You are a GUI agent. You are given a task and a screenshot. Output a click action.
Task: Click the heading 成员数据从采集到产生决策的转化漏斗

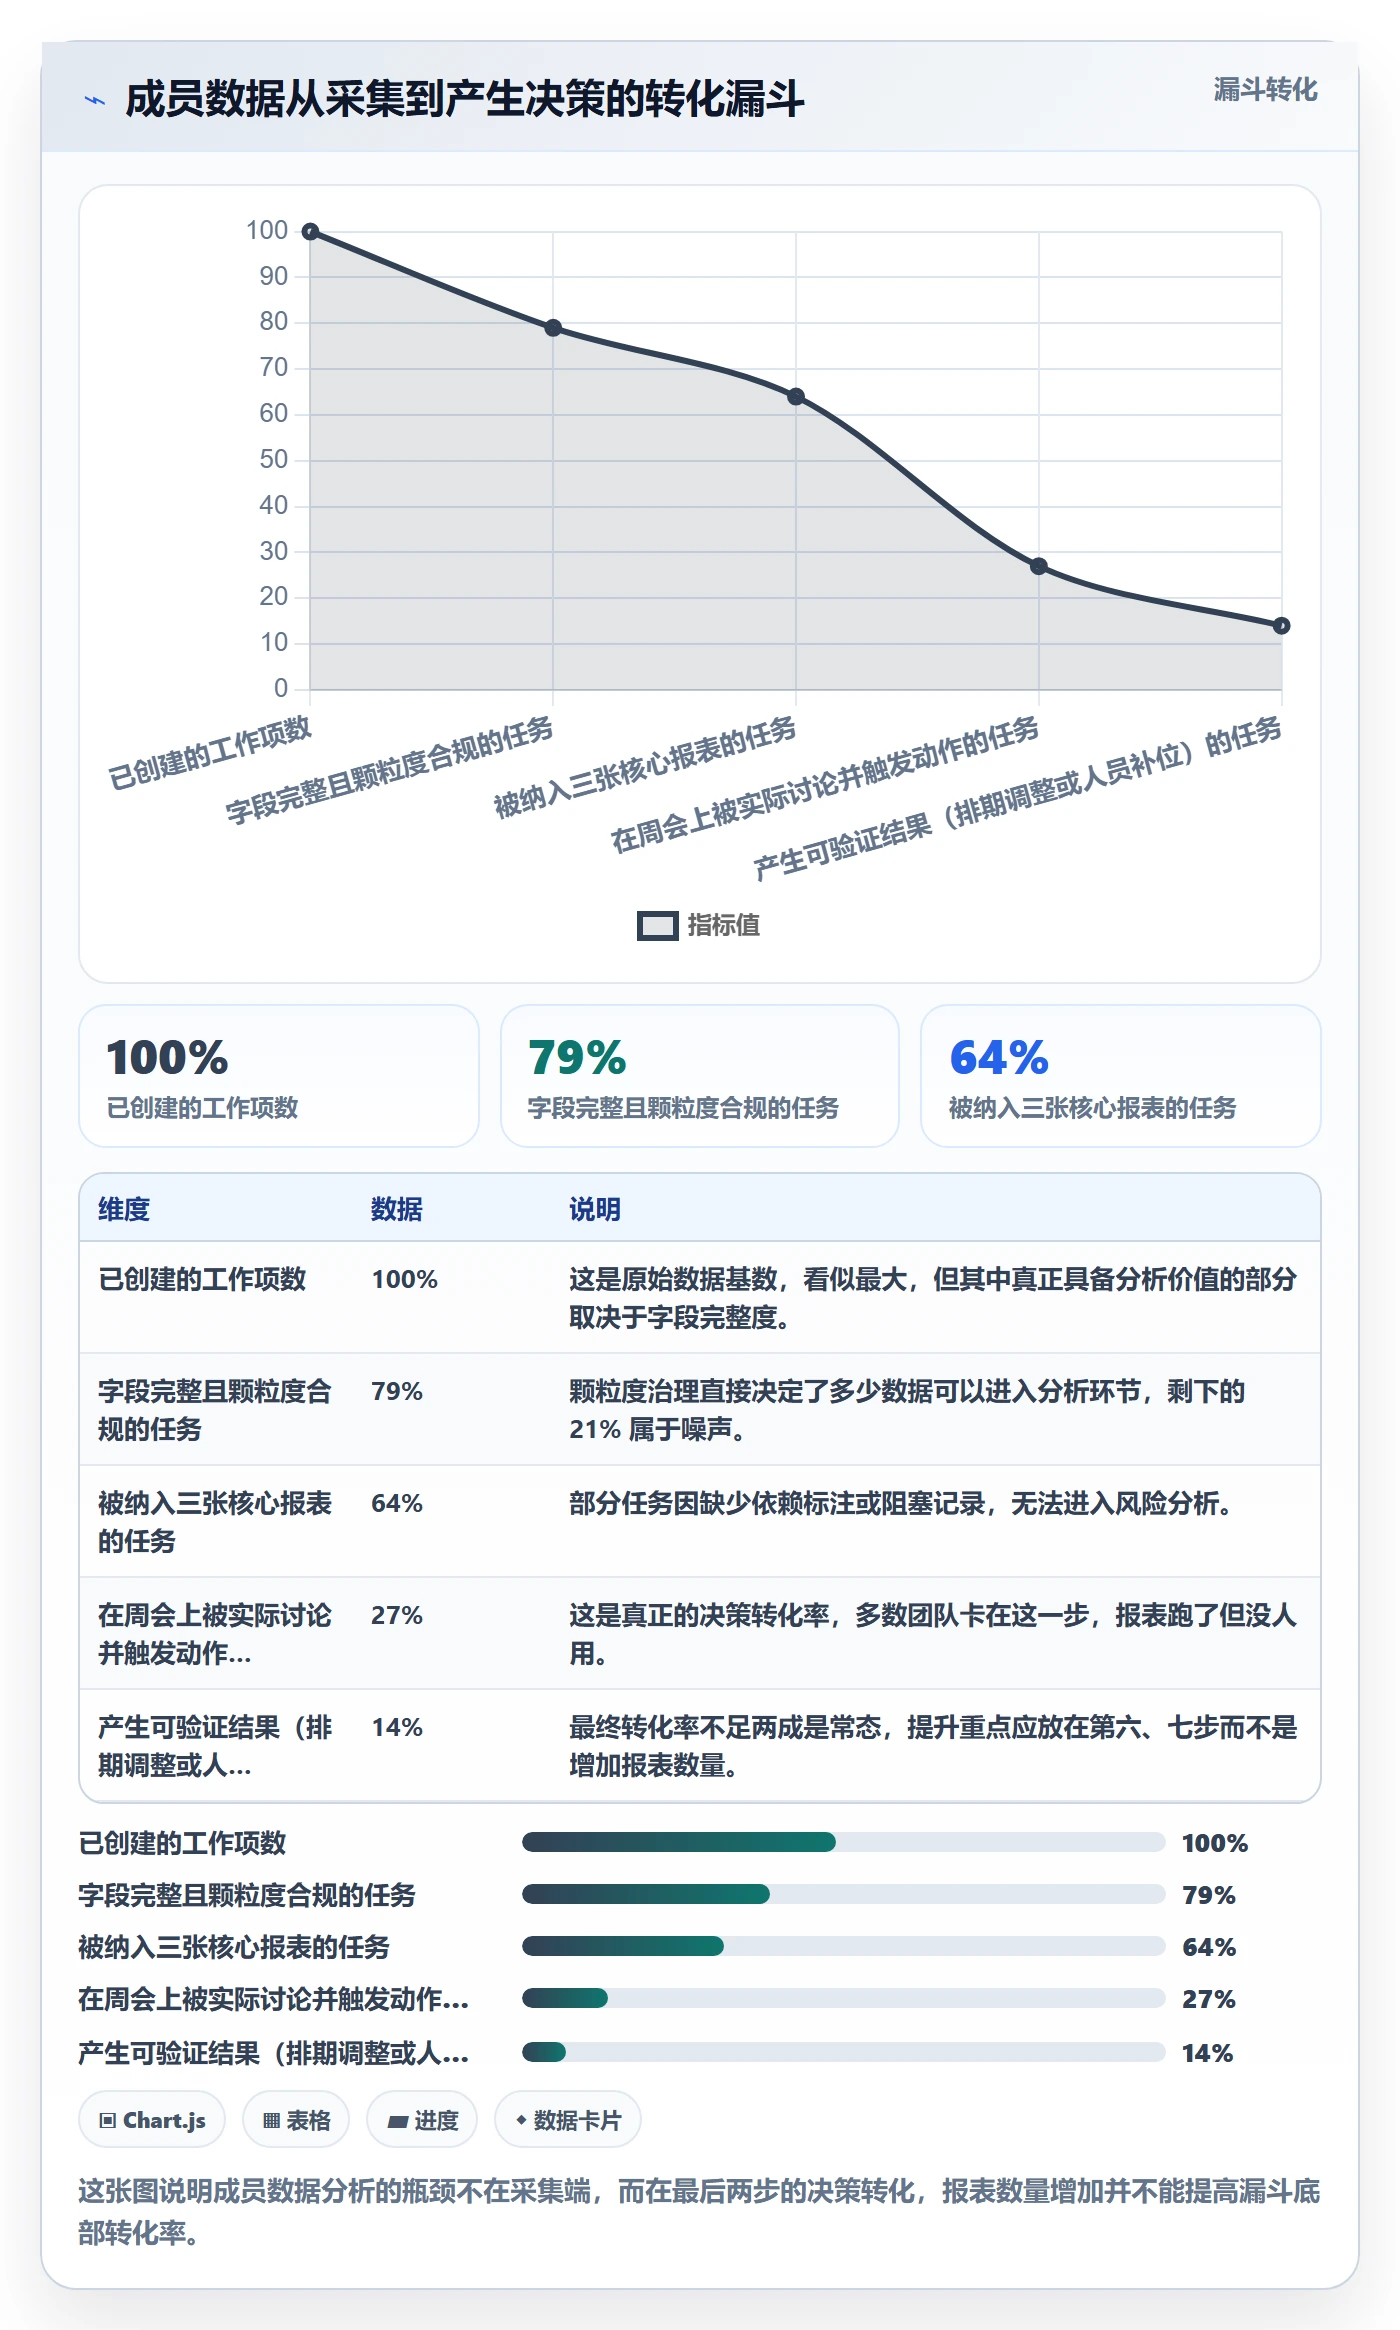tap(465, 100)
